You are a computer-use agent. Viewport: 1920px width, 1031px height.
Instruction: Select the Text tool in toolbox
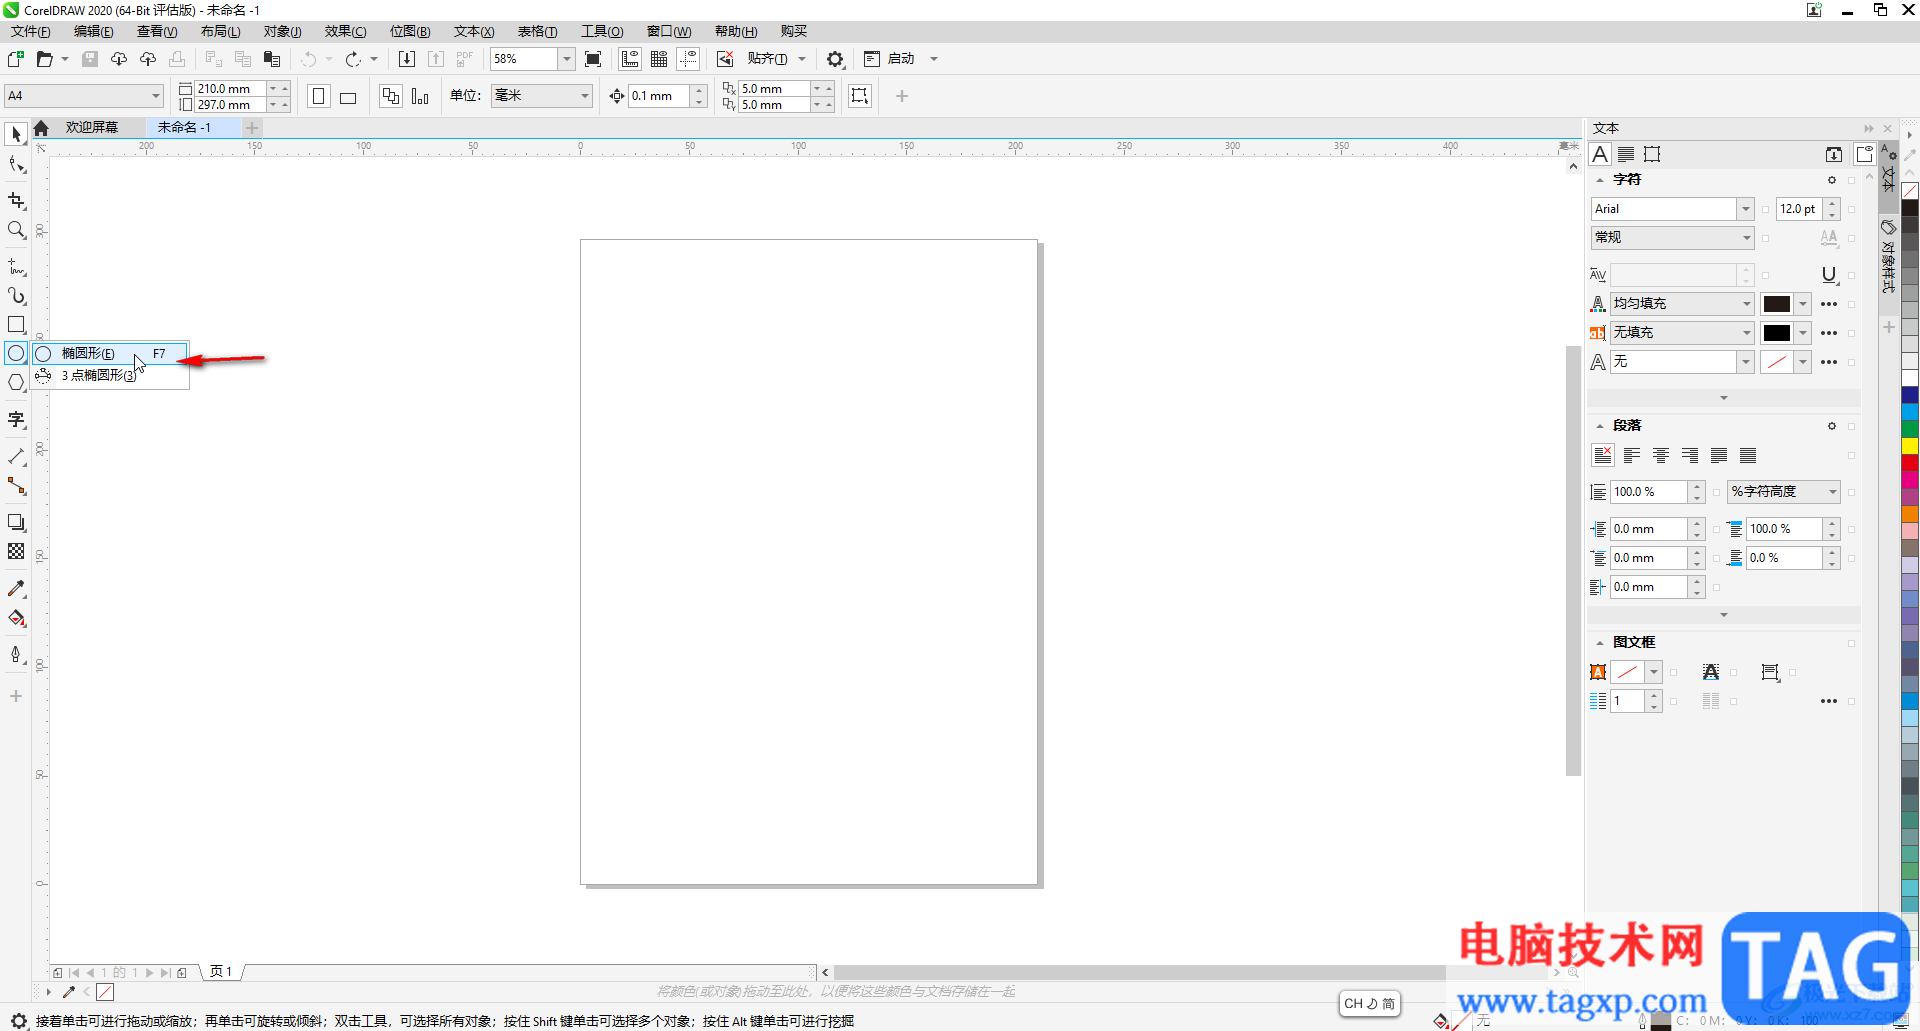point(16,420)
